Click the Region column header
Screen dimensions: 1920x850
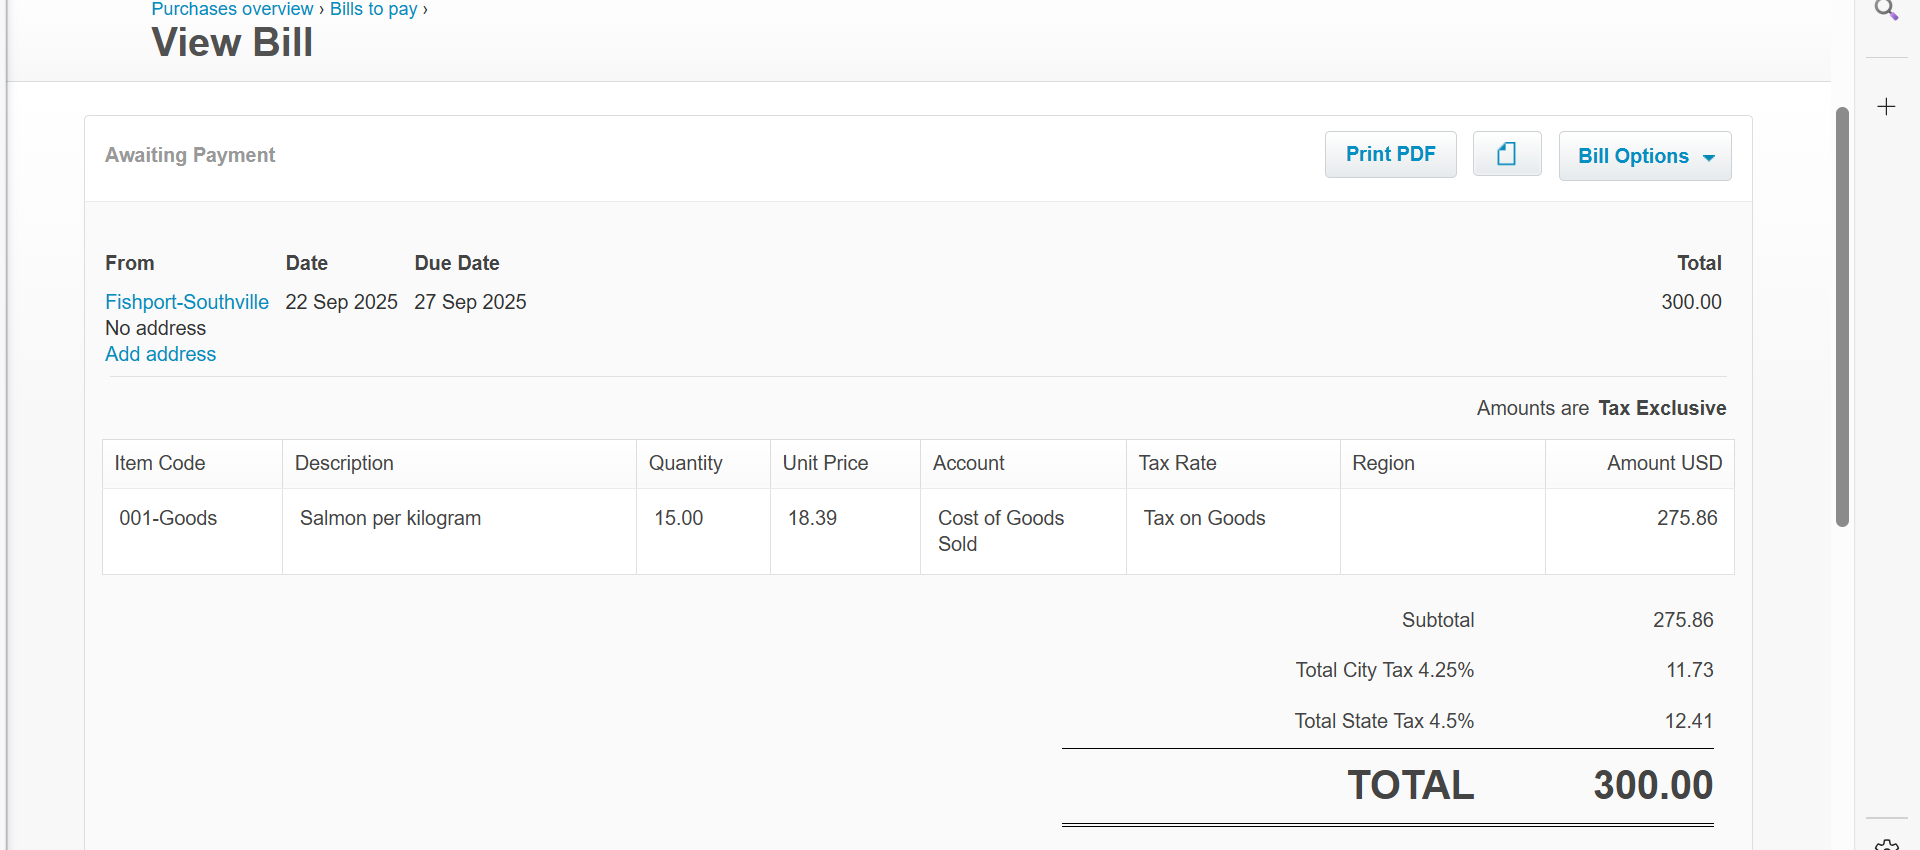pyautogui.click(x=1383, y=463)
